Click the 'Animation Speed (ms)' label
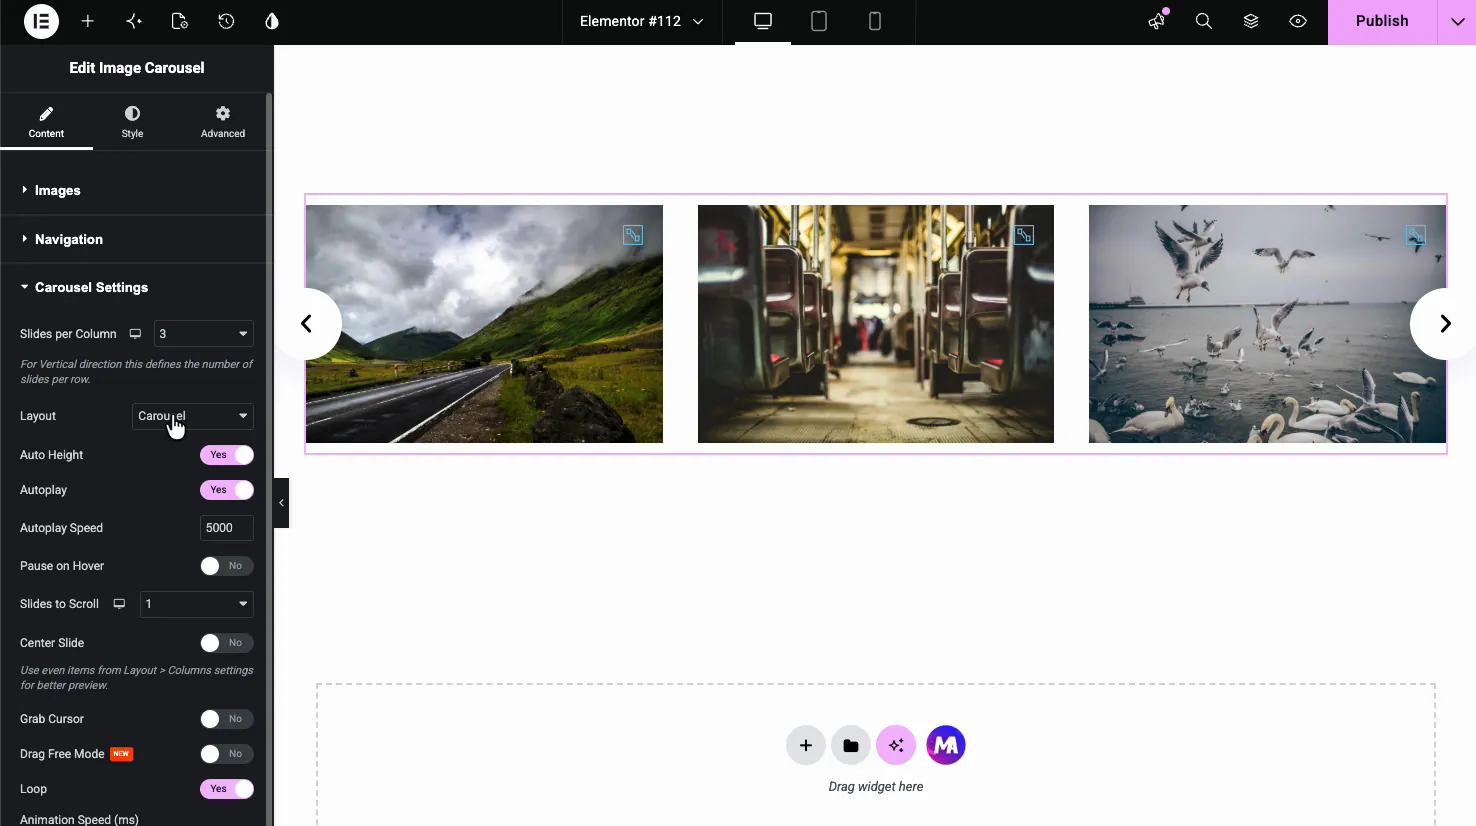This screenshot has height=826, width=1476. (x=79, y=819)
